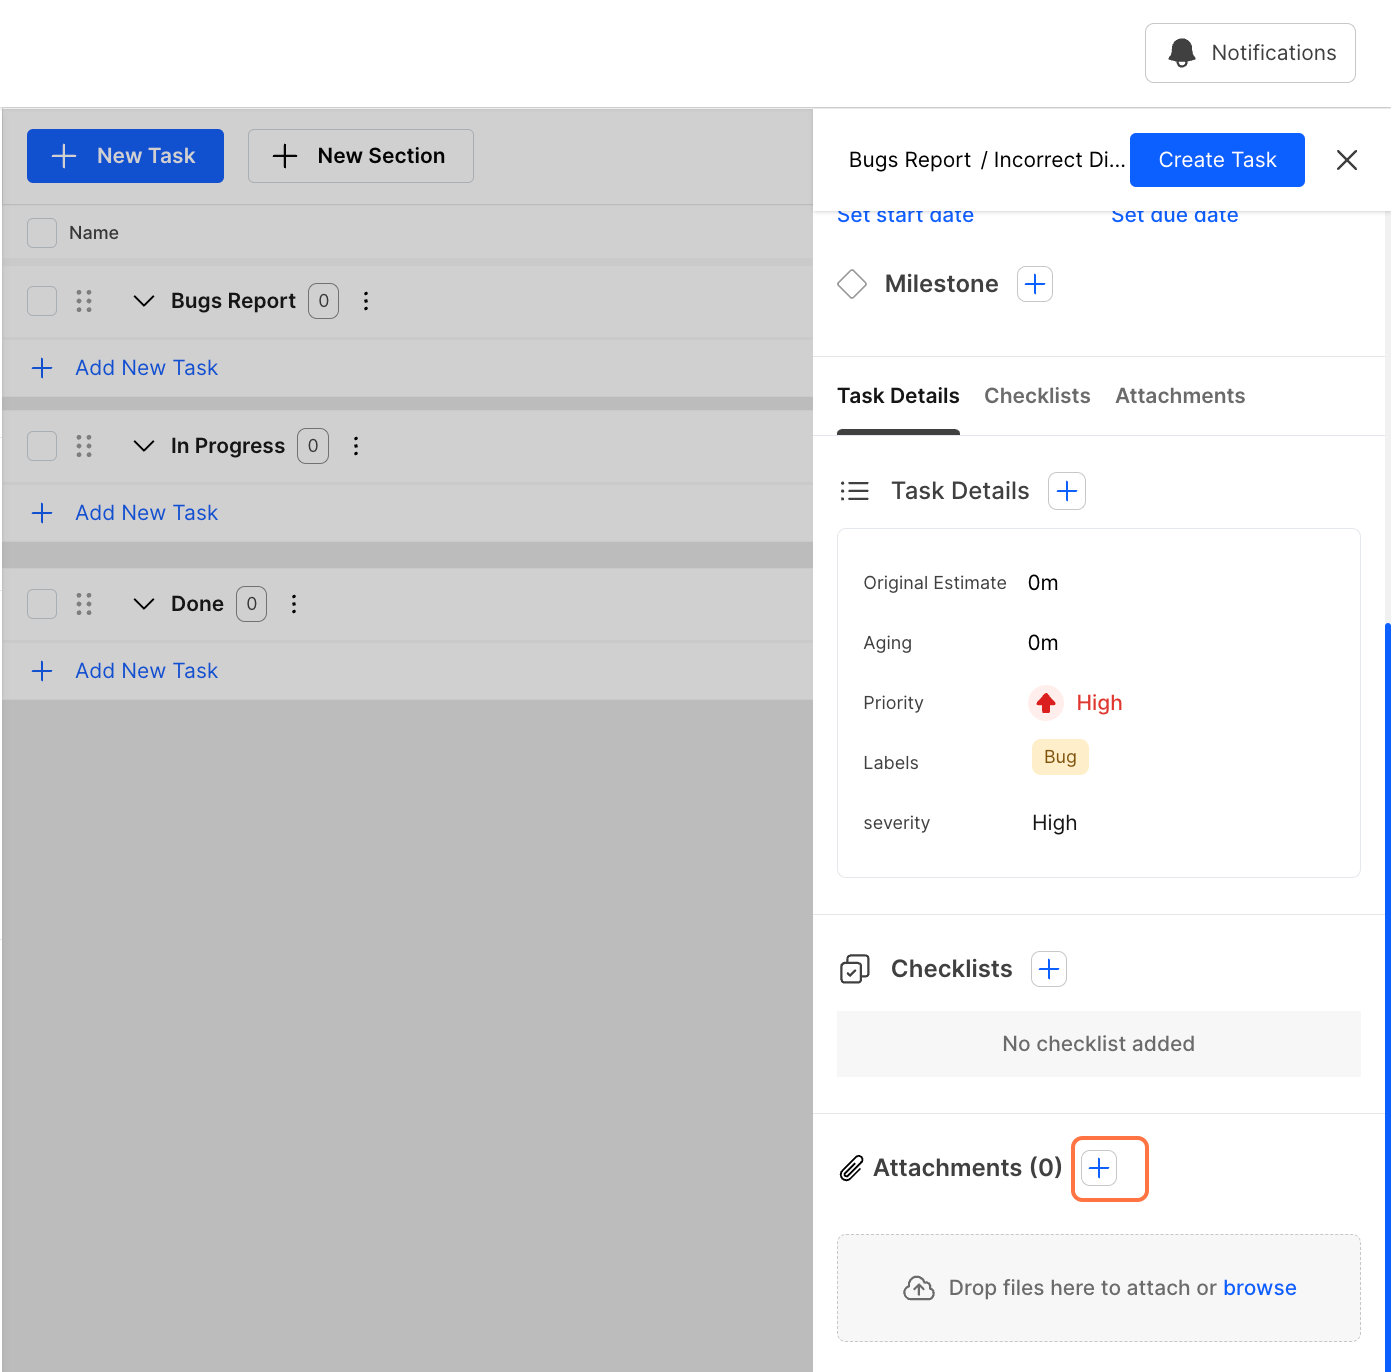Click the red High priority arrow icon
The width and height of the screenshot is (1391, 1372).
tap(1046, 703)
